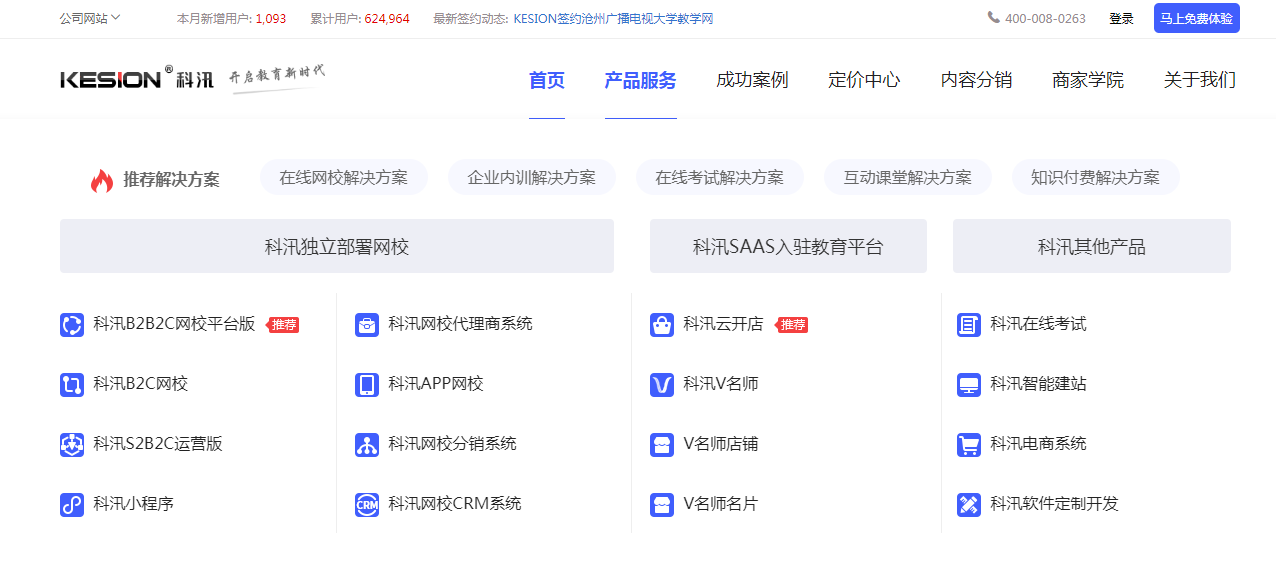Click the 科汛云开店 shopping bag icon
This screenshot has width=1276, height=570.
click(x=662, y=325)
